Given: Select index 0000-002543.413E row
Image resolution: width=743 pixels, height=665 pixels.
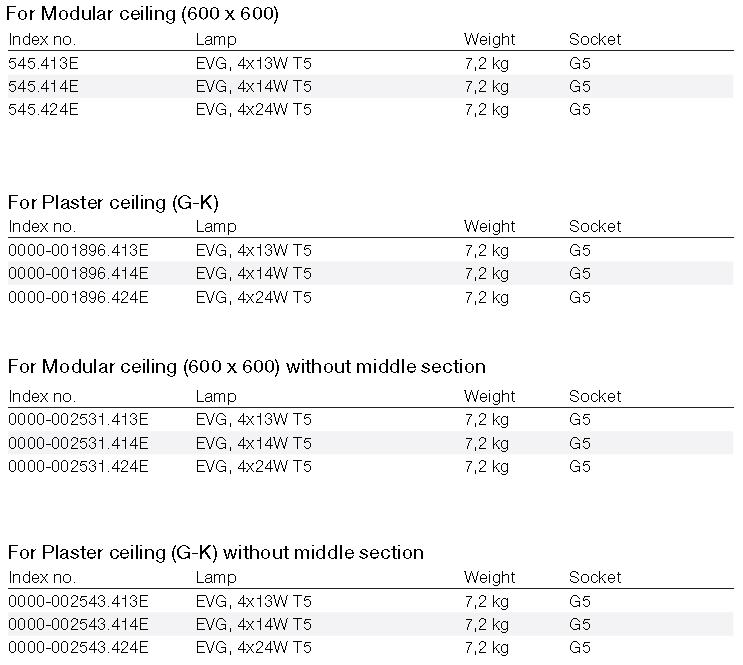Looking at the screenshot, I should coord(371,601).
